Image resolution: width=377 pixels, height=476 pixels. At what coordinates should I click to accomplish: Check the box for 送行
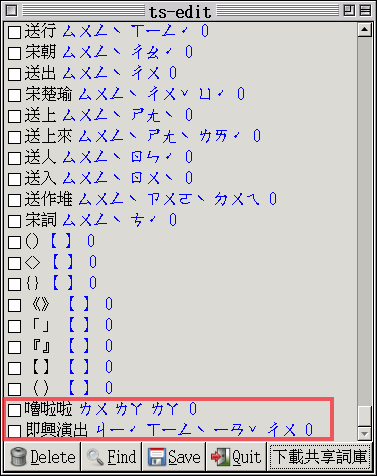[14, 32]
